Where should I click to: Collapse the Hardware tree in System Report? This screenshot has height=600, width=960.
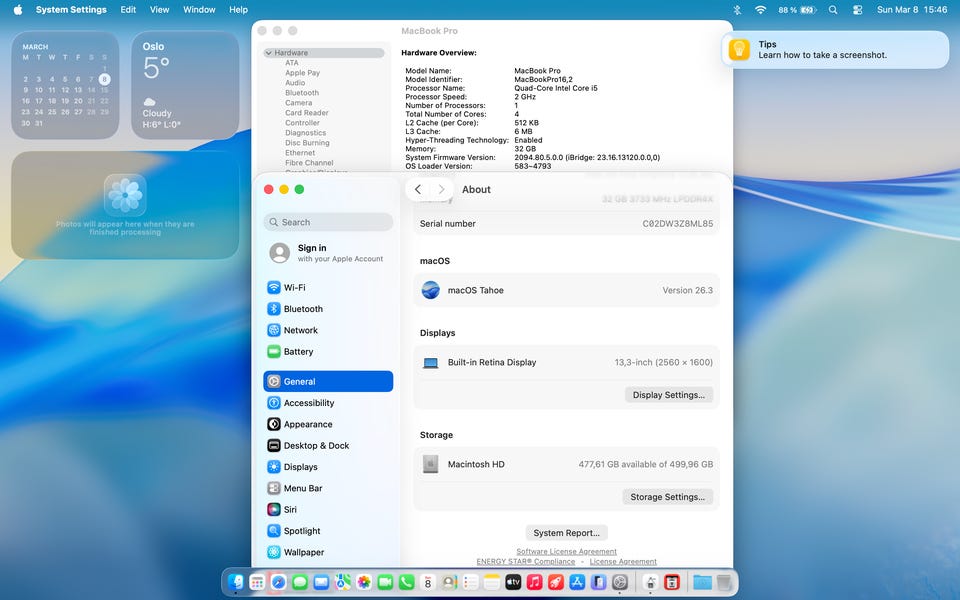coord(269,53)
